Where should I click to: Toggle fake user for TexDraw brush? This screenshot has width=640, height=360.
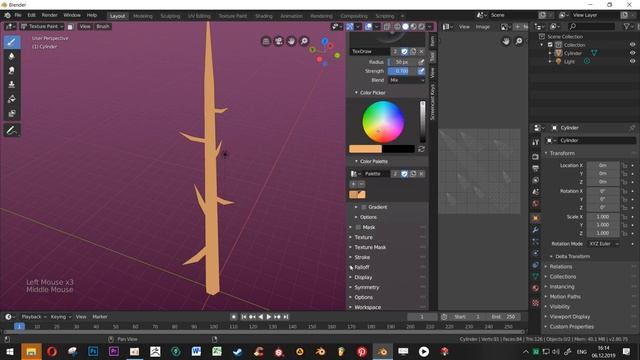click(404, 52)
